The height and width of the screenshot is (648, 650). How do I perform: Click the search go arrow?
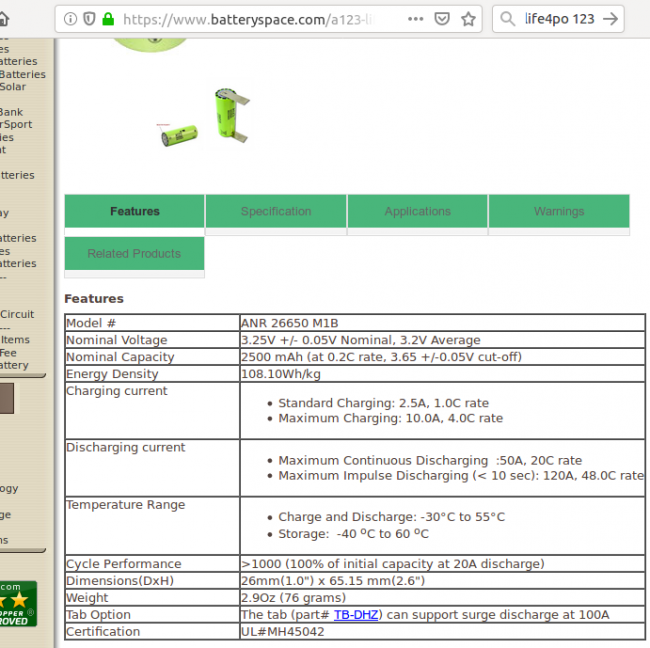click(x=610, y=19)
